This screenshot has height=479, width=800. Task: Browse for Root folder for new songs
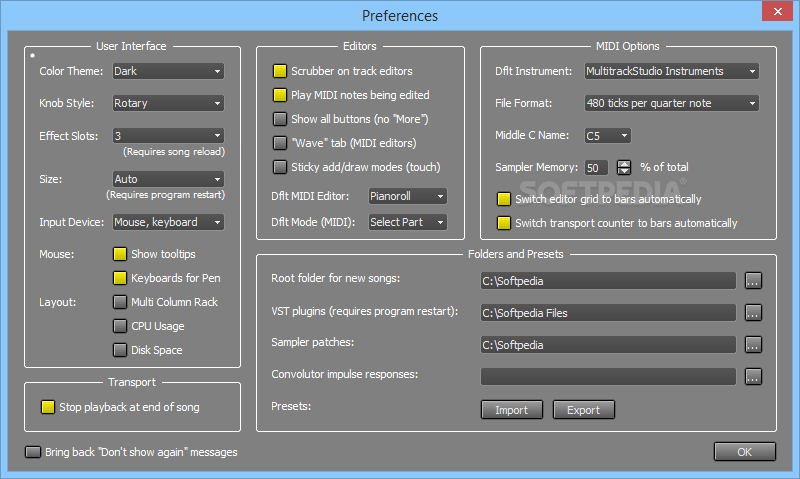coord(753,281)
